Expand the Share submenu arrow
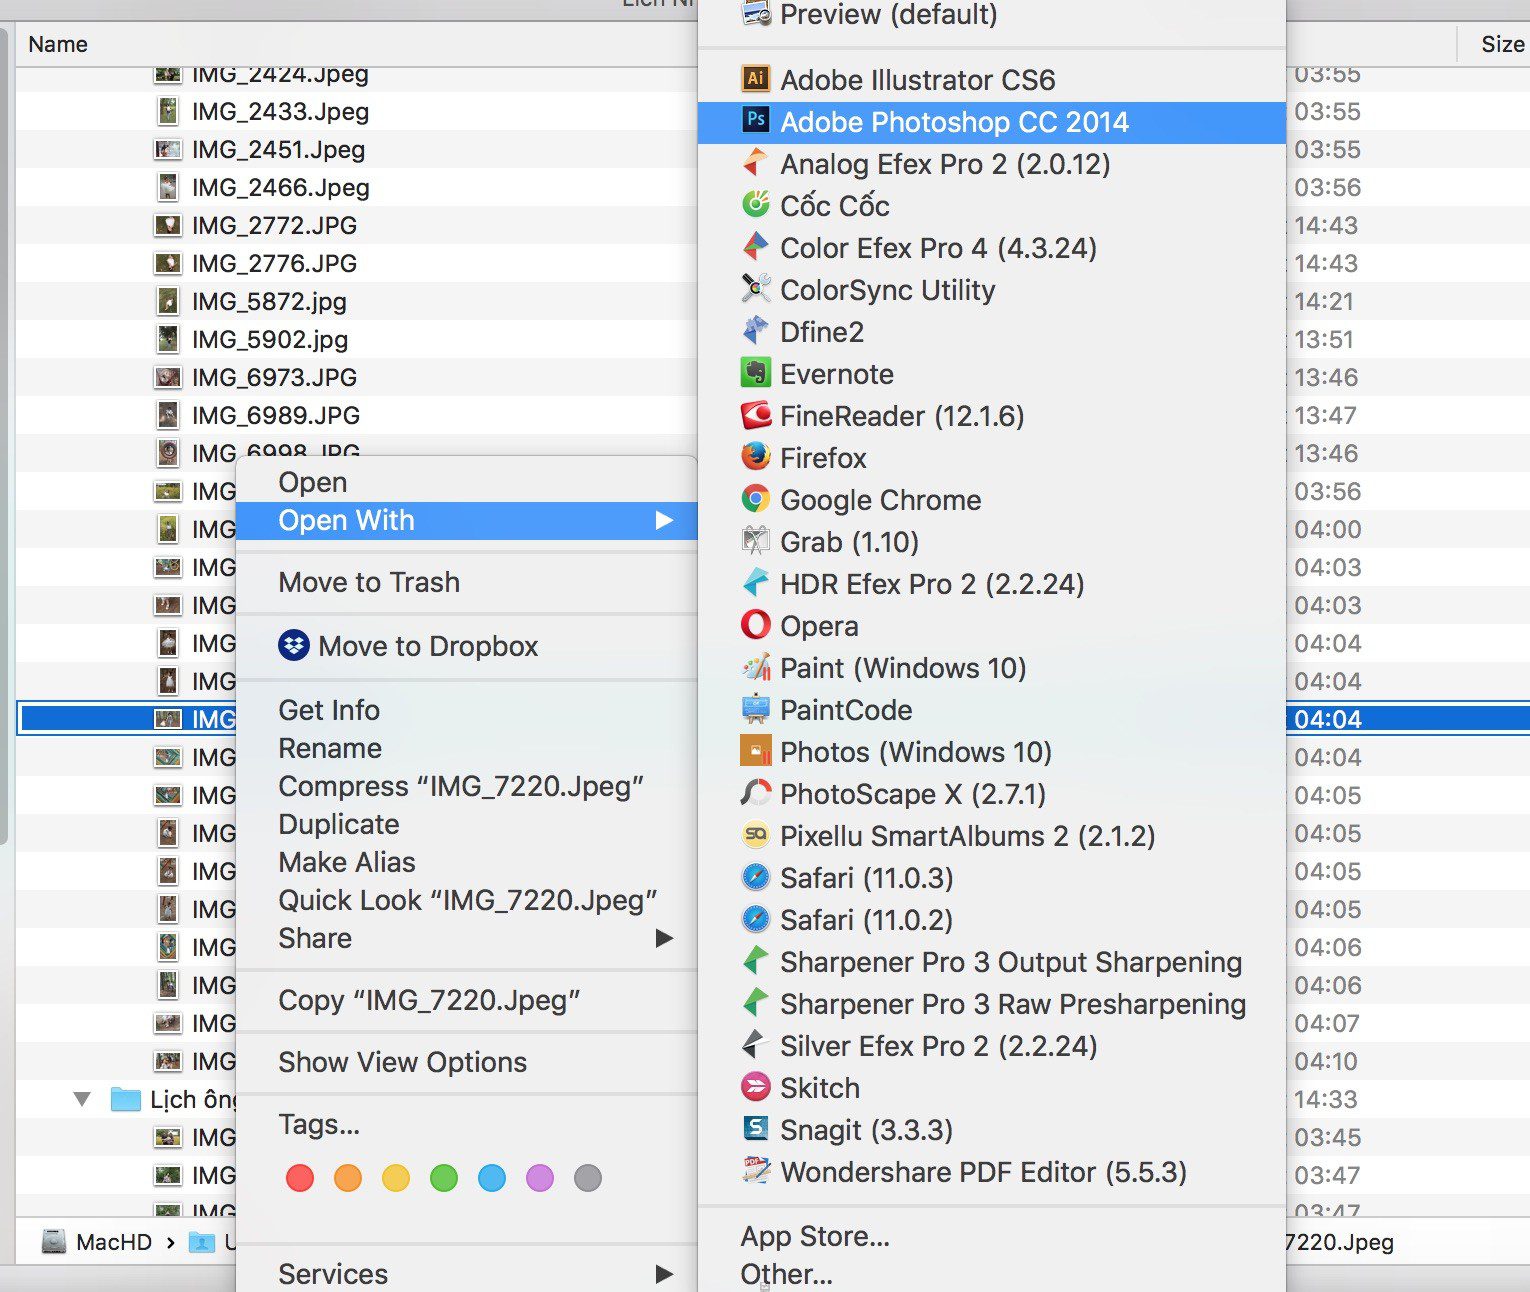Viewport: 1530px width, 1292px height. (x=664, y=938)
